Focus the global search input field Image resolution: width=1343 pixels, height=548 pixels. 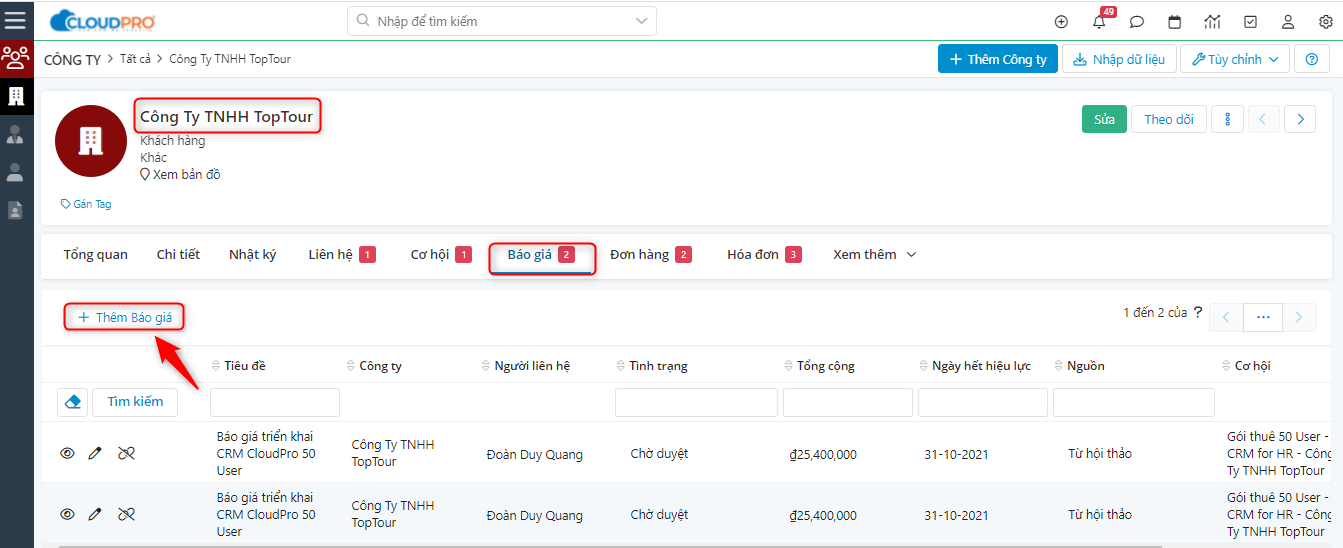coord(502,21)
